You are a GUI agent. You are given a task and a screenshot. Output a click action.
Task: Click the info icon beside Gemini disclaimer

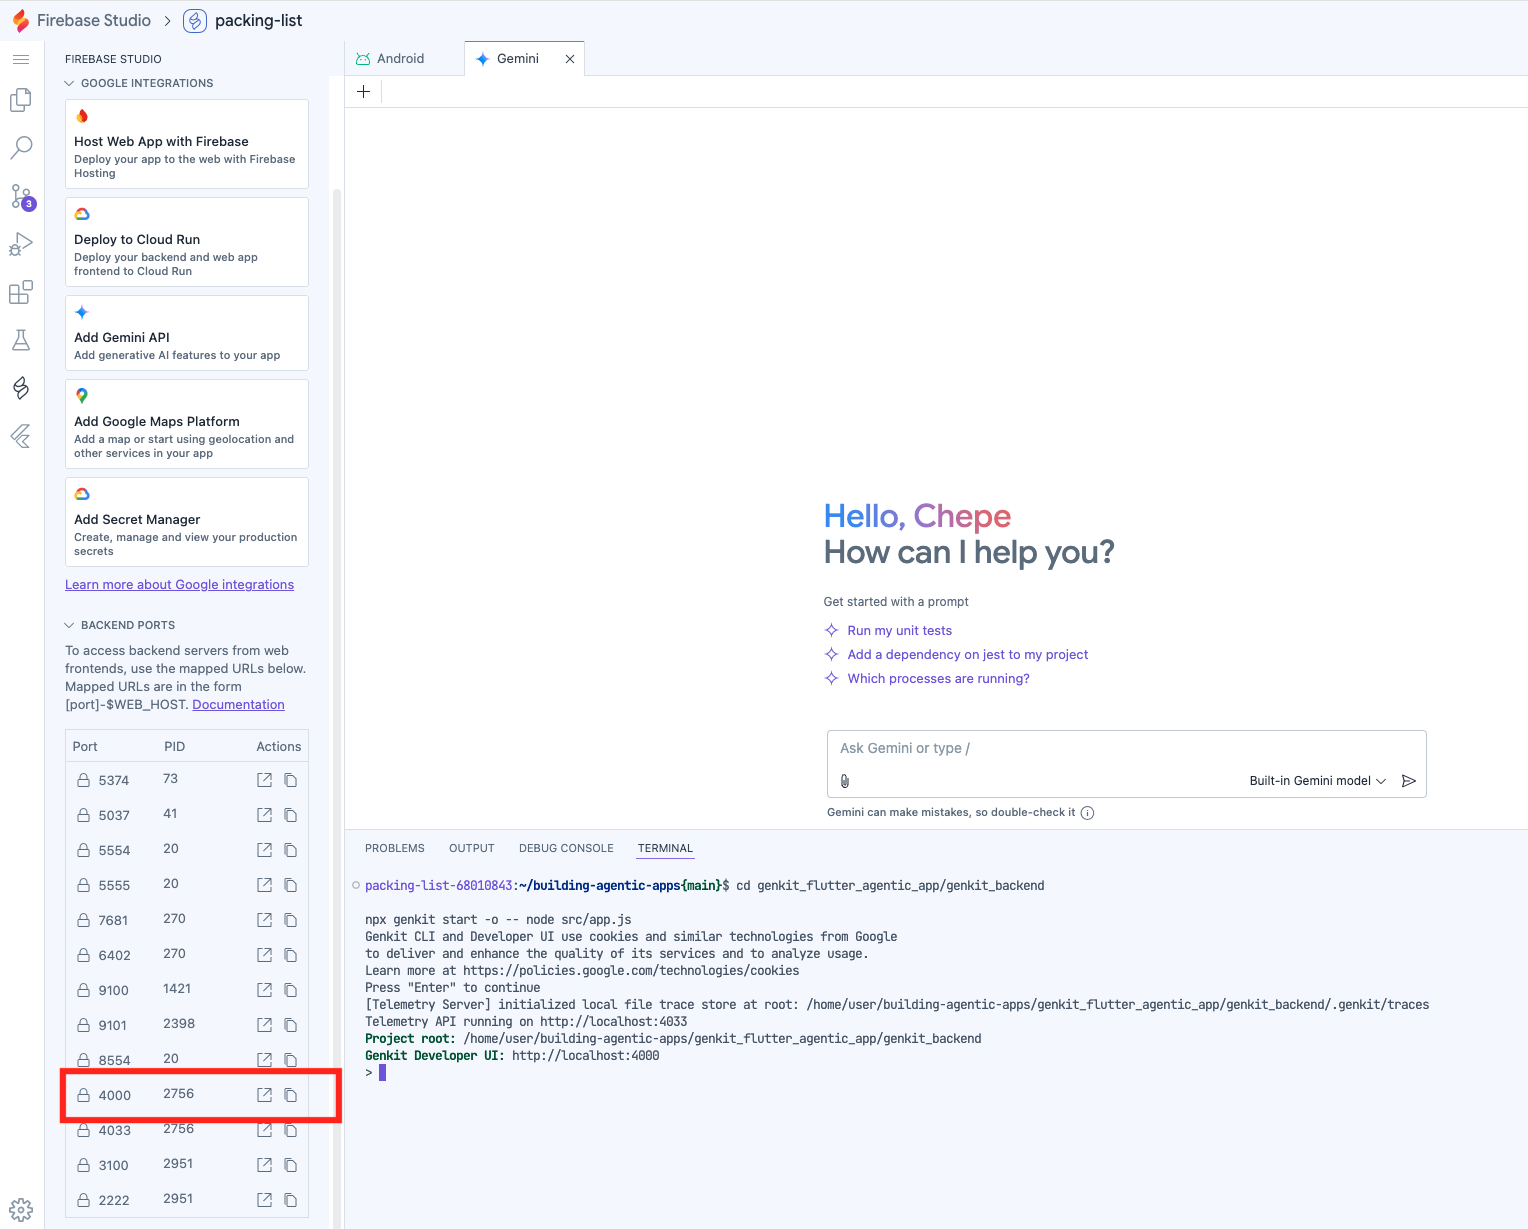coord(1087,813)
